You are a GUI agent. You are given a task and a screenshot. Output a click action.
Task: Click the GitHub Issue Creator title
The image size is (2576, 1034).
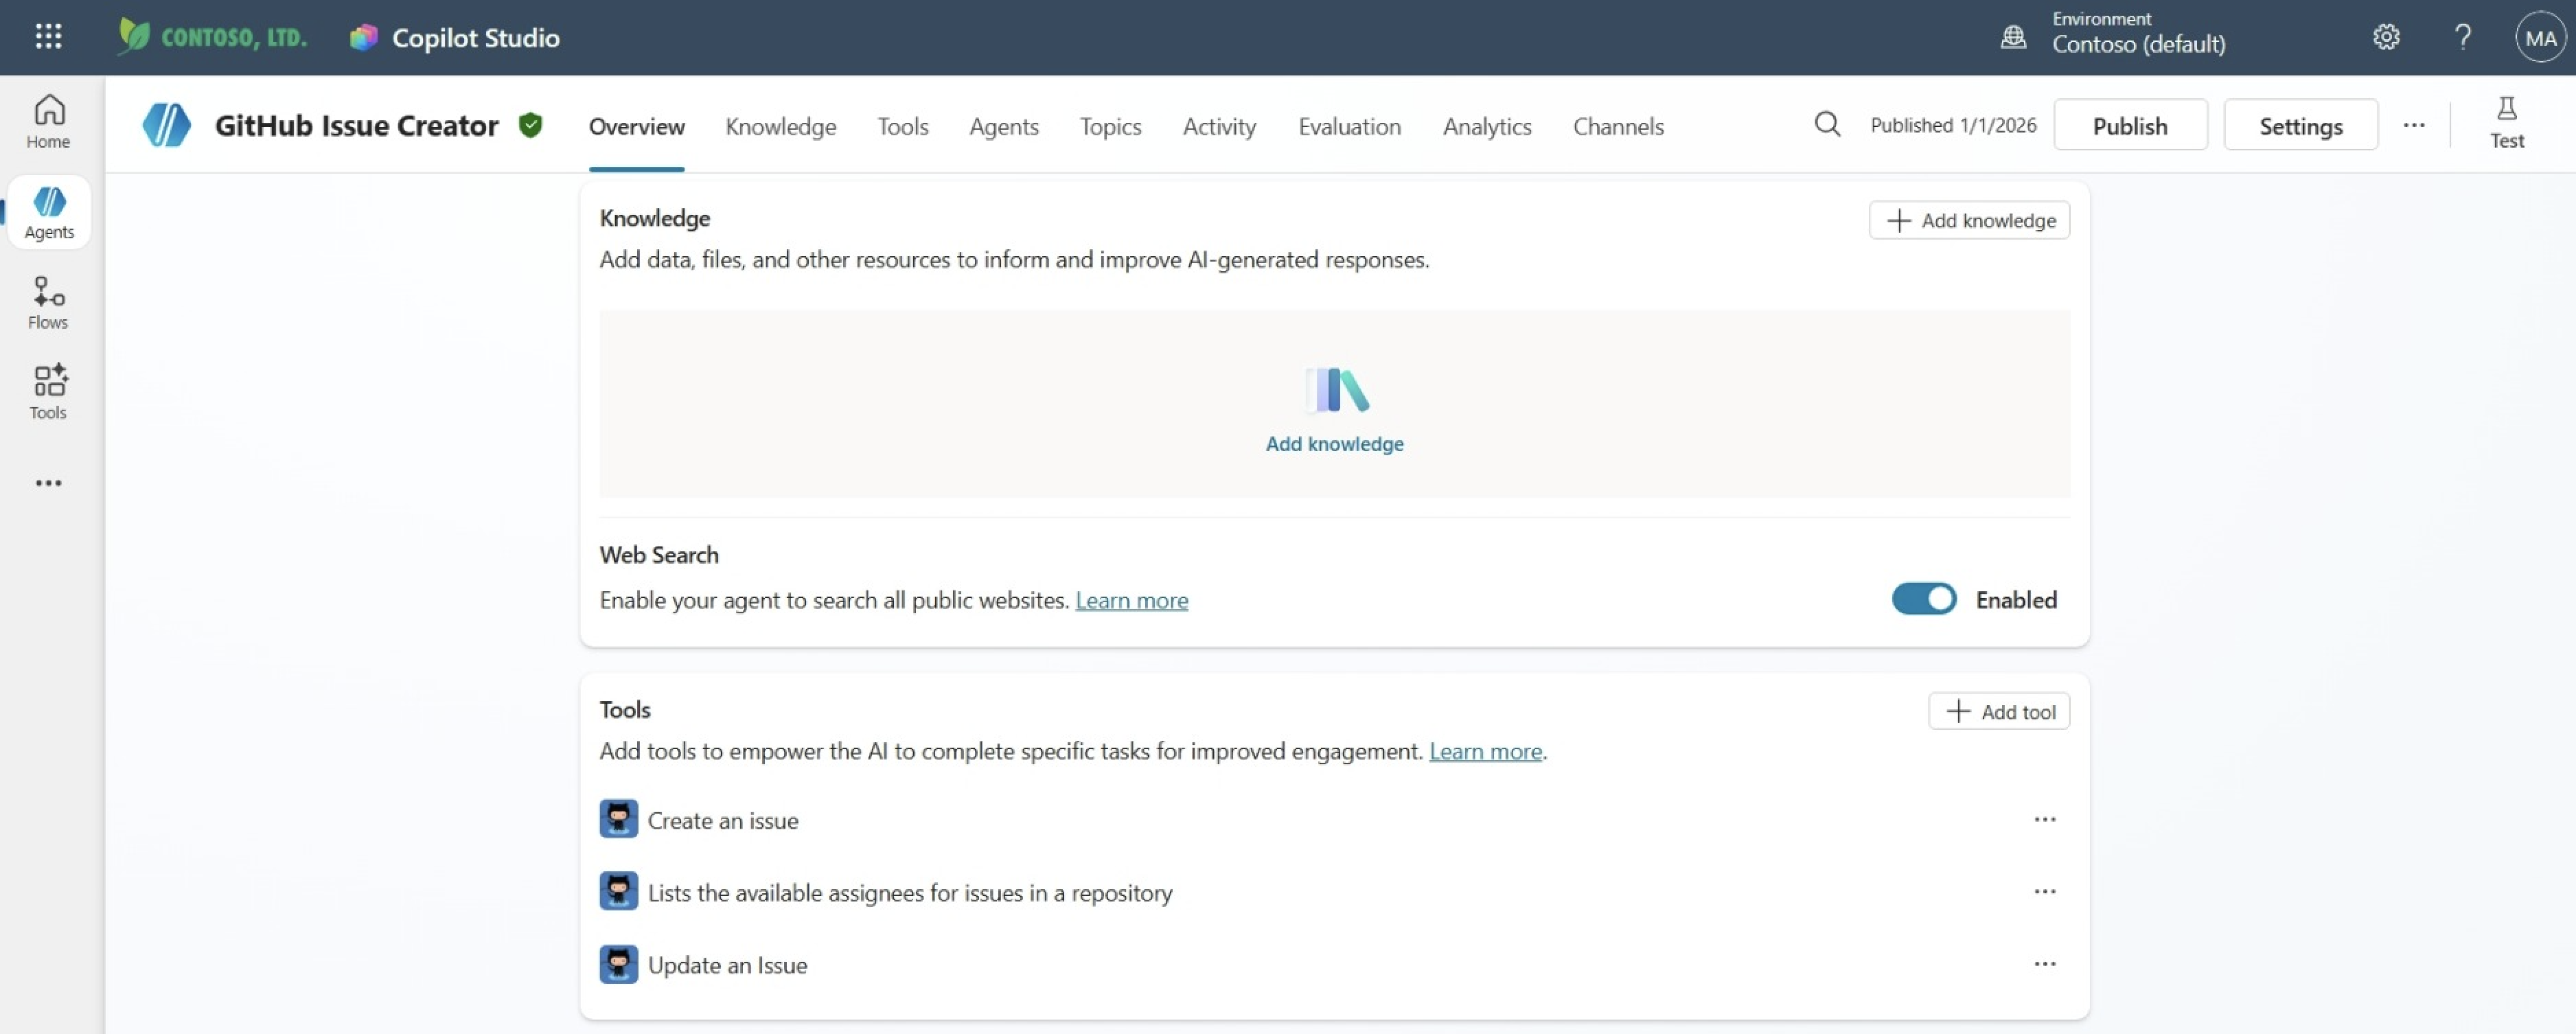coord(356,125)
